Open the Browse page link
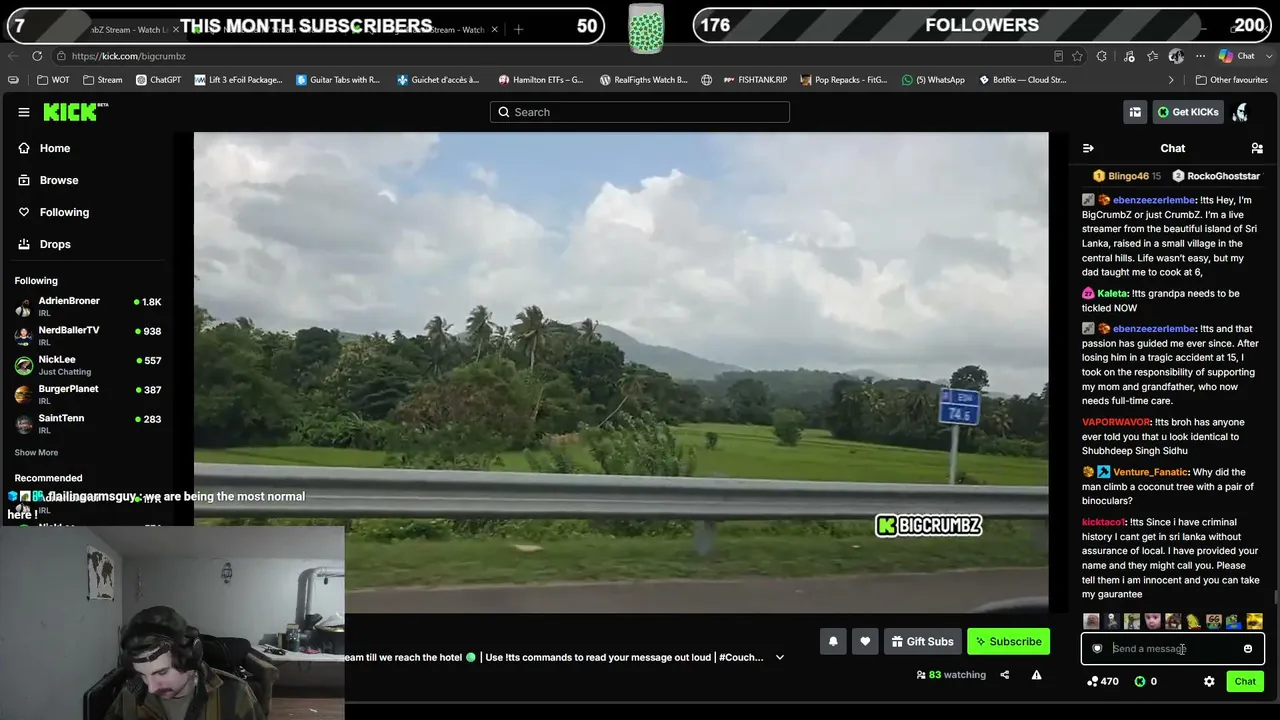Viewport: 1280px width, 720px height. point(59,180)
